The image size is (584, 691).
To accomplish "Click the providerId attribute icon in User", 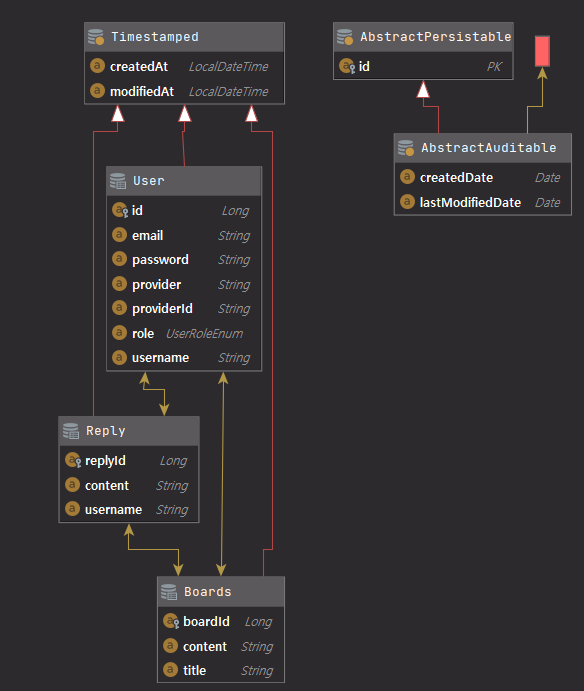I will tap(119, 308).
